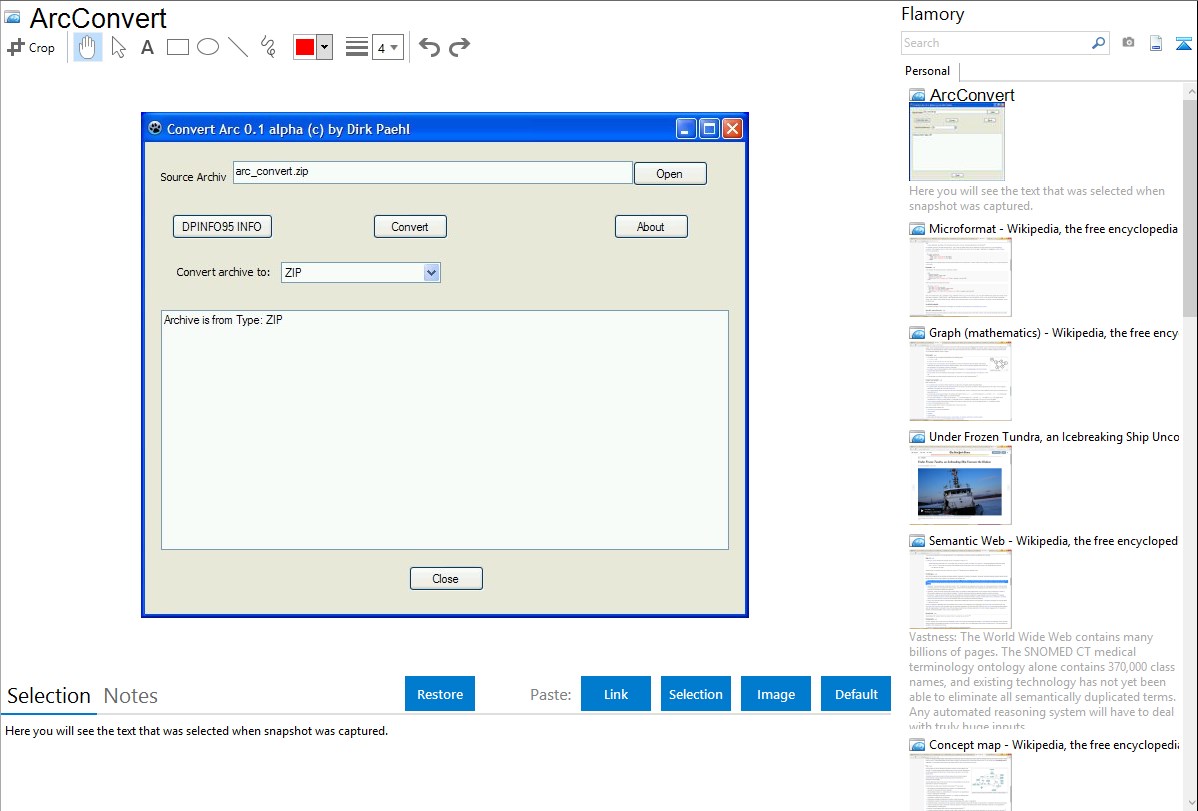Pick the ellipse shape tool
This screenshot has width=1198, height=811.
[x=208, y=47]
